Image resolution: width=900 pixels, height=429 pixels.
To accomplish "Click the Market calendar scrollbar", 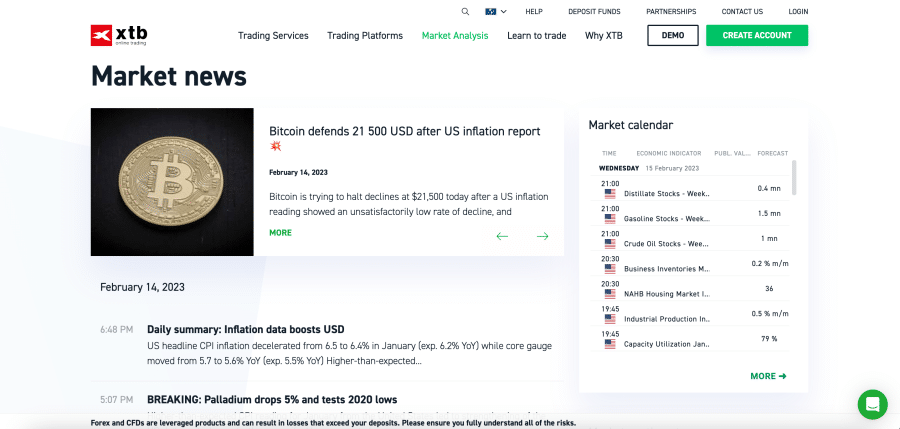I will pos(794,177).
